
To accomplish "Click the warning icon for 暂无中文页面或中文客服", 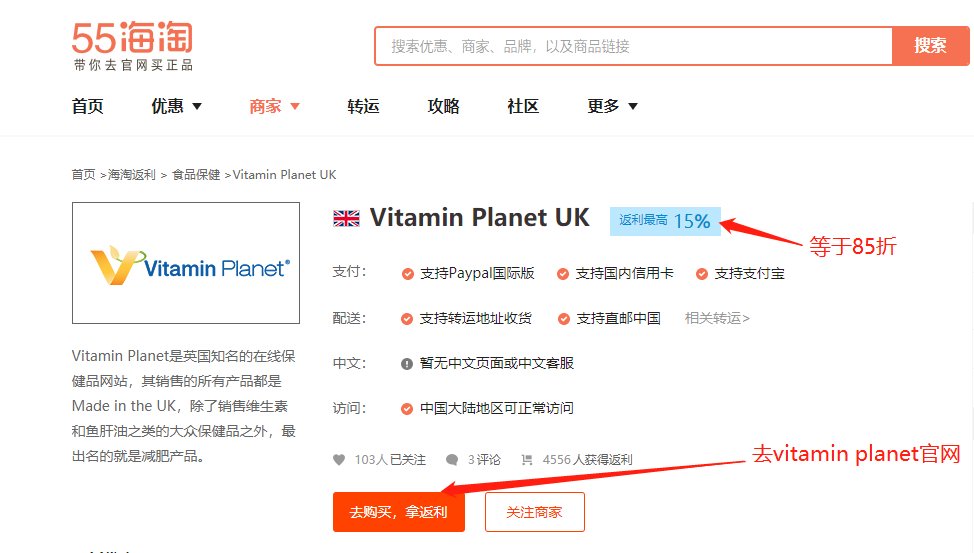I will (x=407, y=363).
